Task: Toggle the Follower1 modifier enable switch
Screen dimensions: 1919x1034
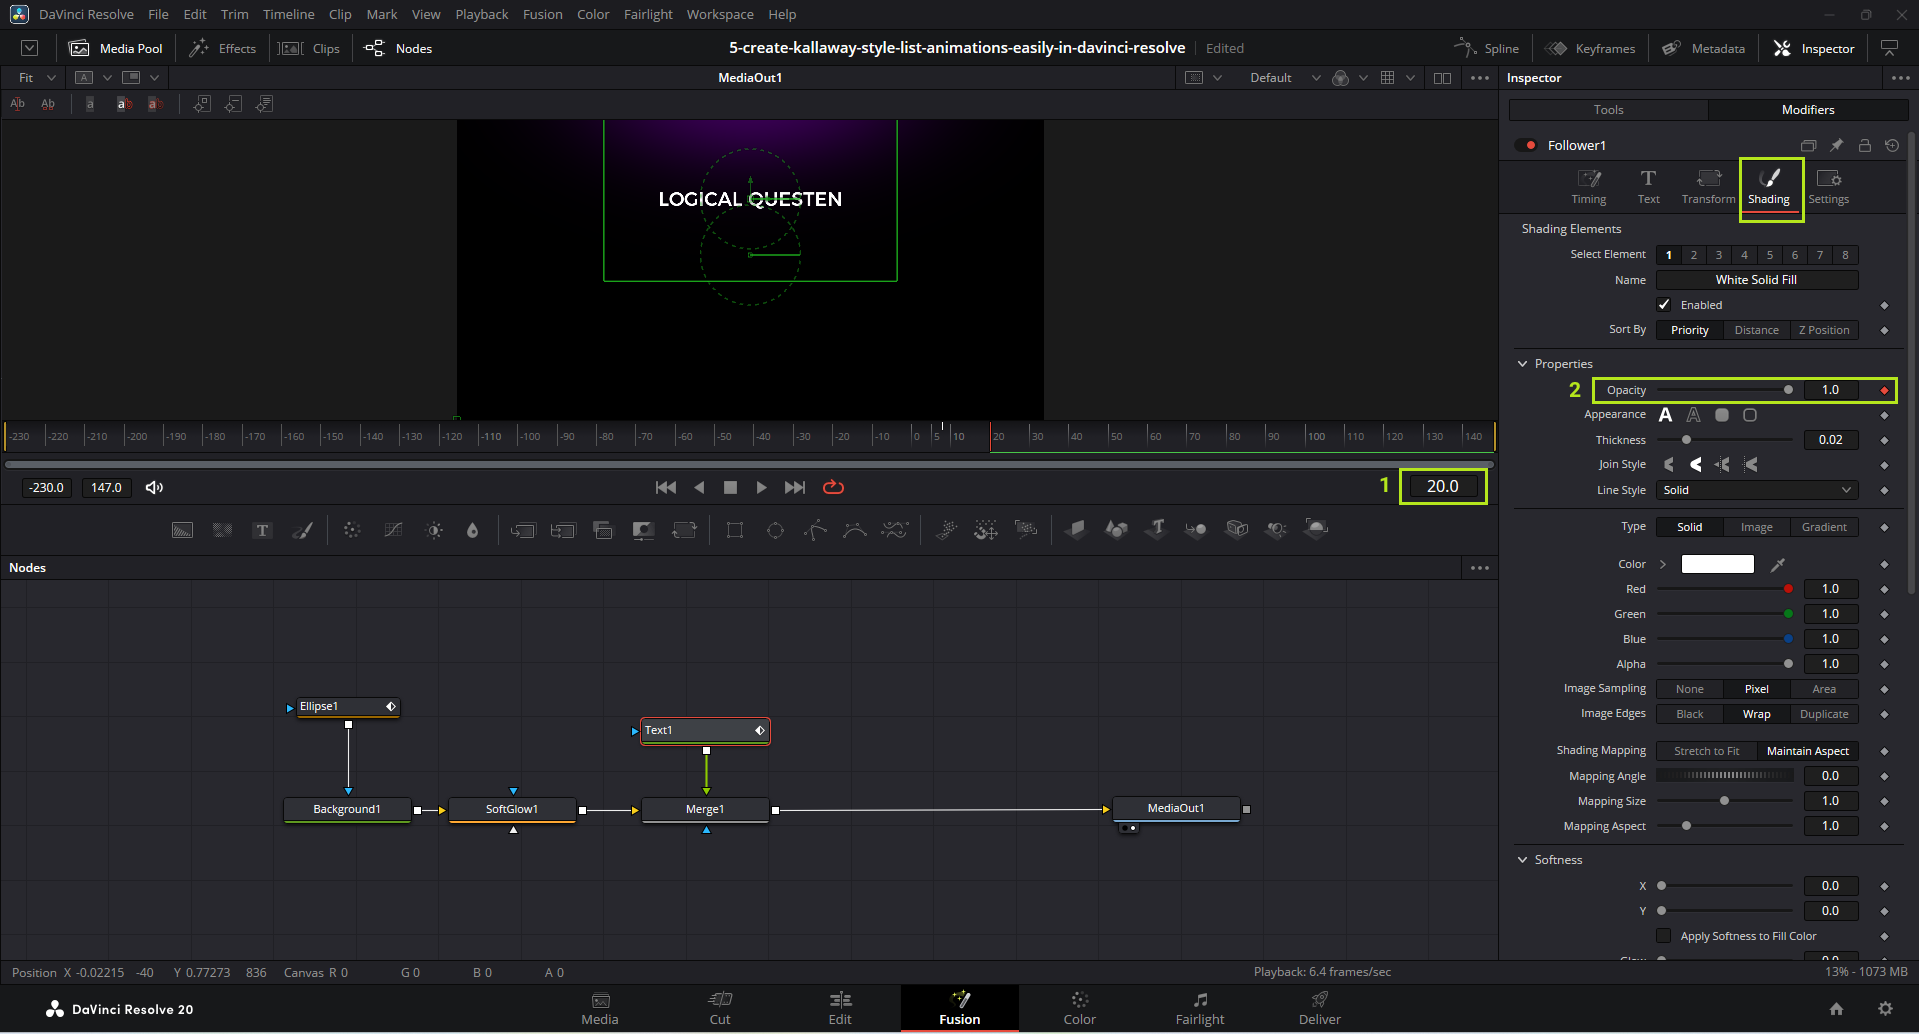Action: pos(1526,145)
